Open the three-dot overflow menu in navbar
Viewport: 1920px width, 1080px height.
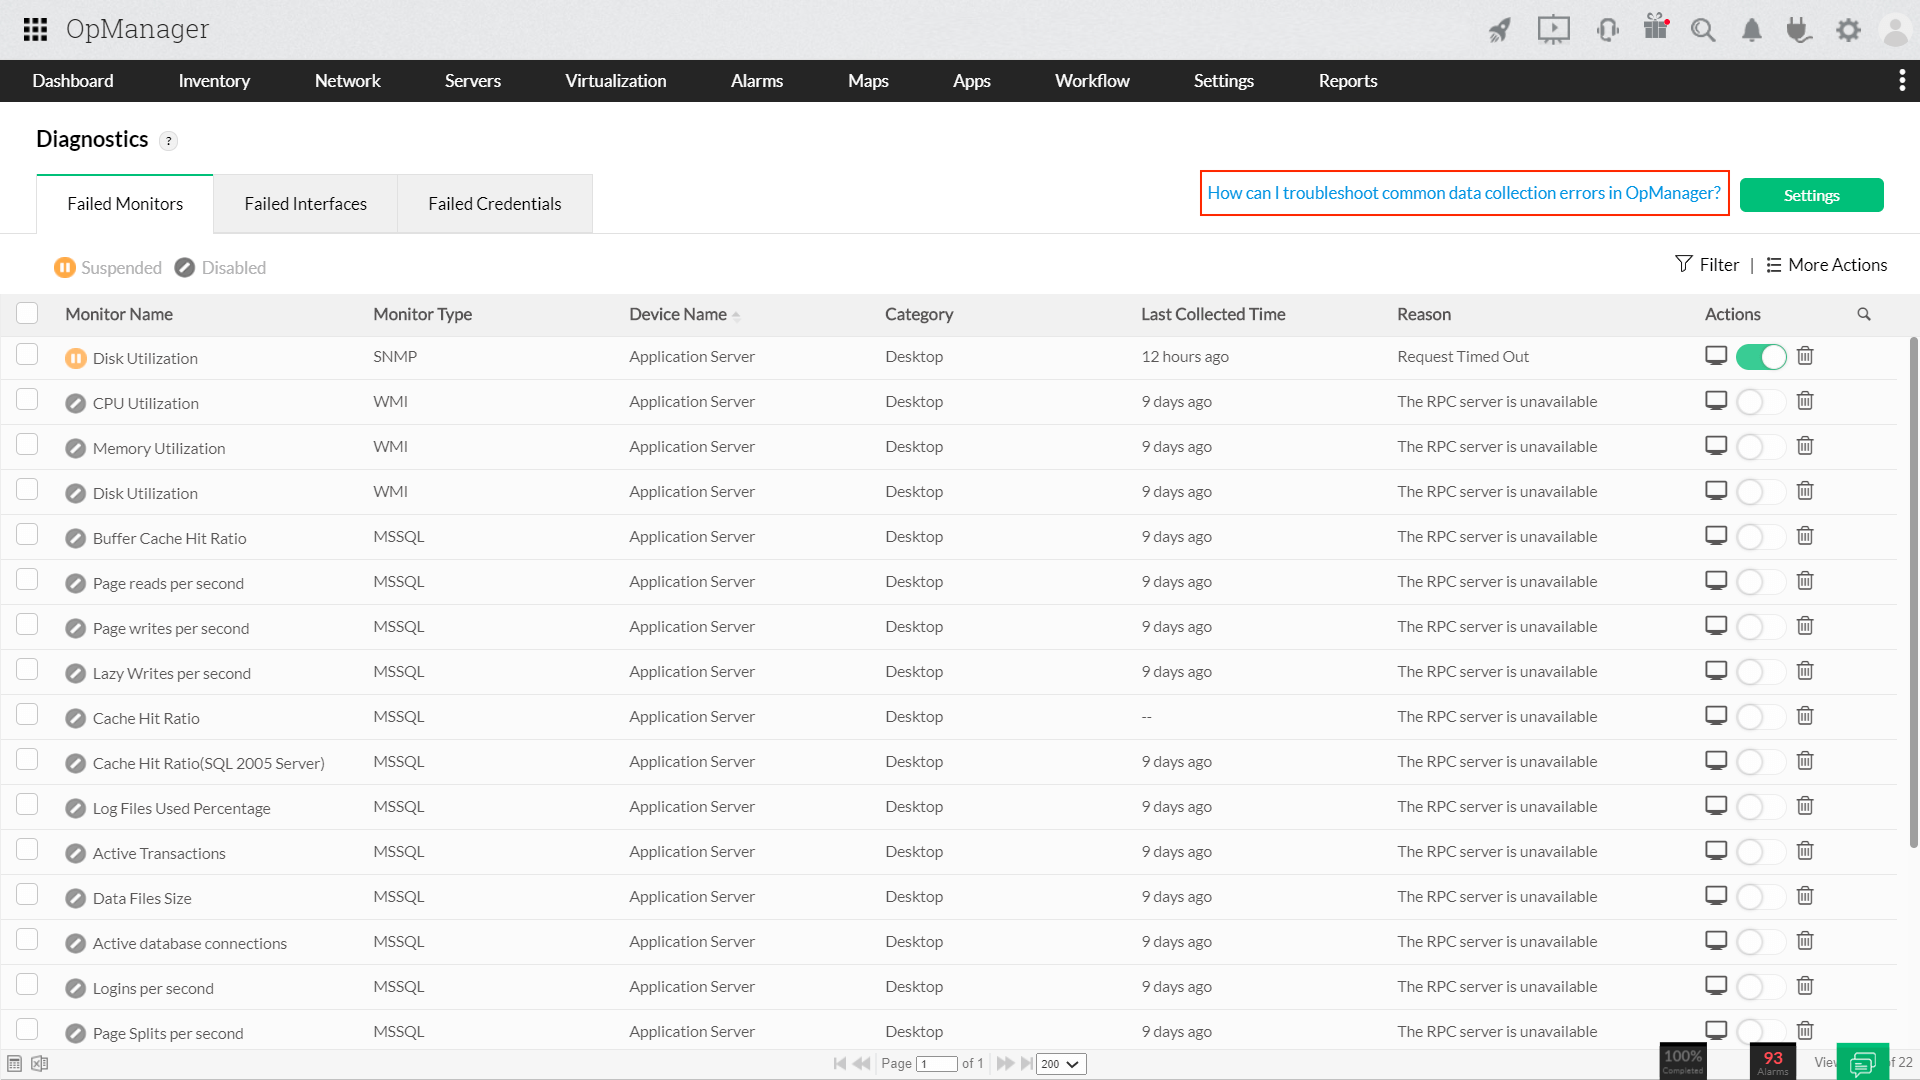tap(1901, 81)
